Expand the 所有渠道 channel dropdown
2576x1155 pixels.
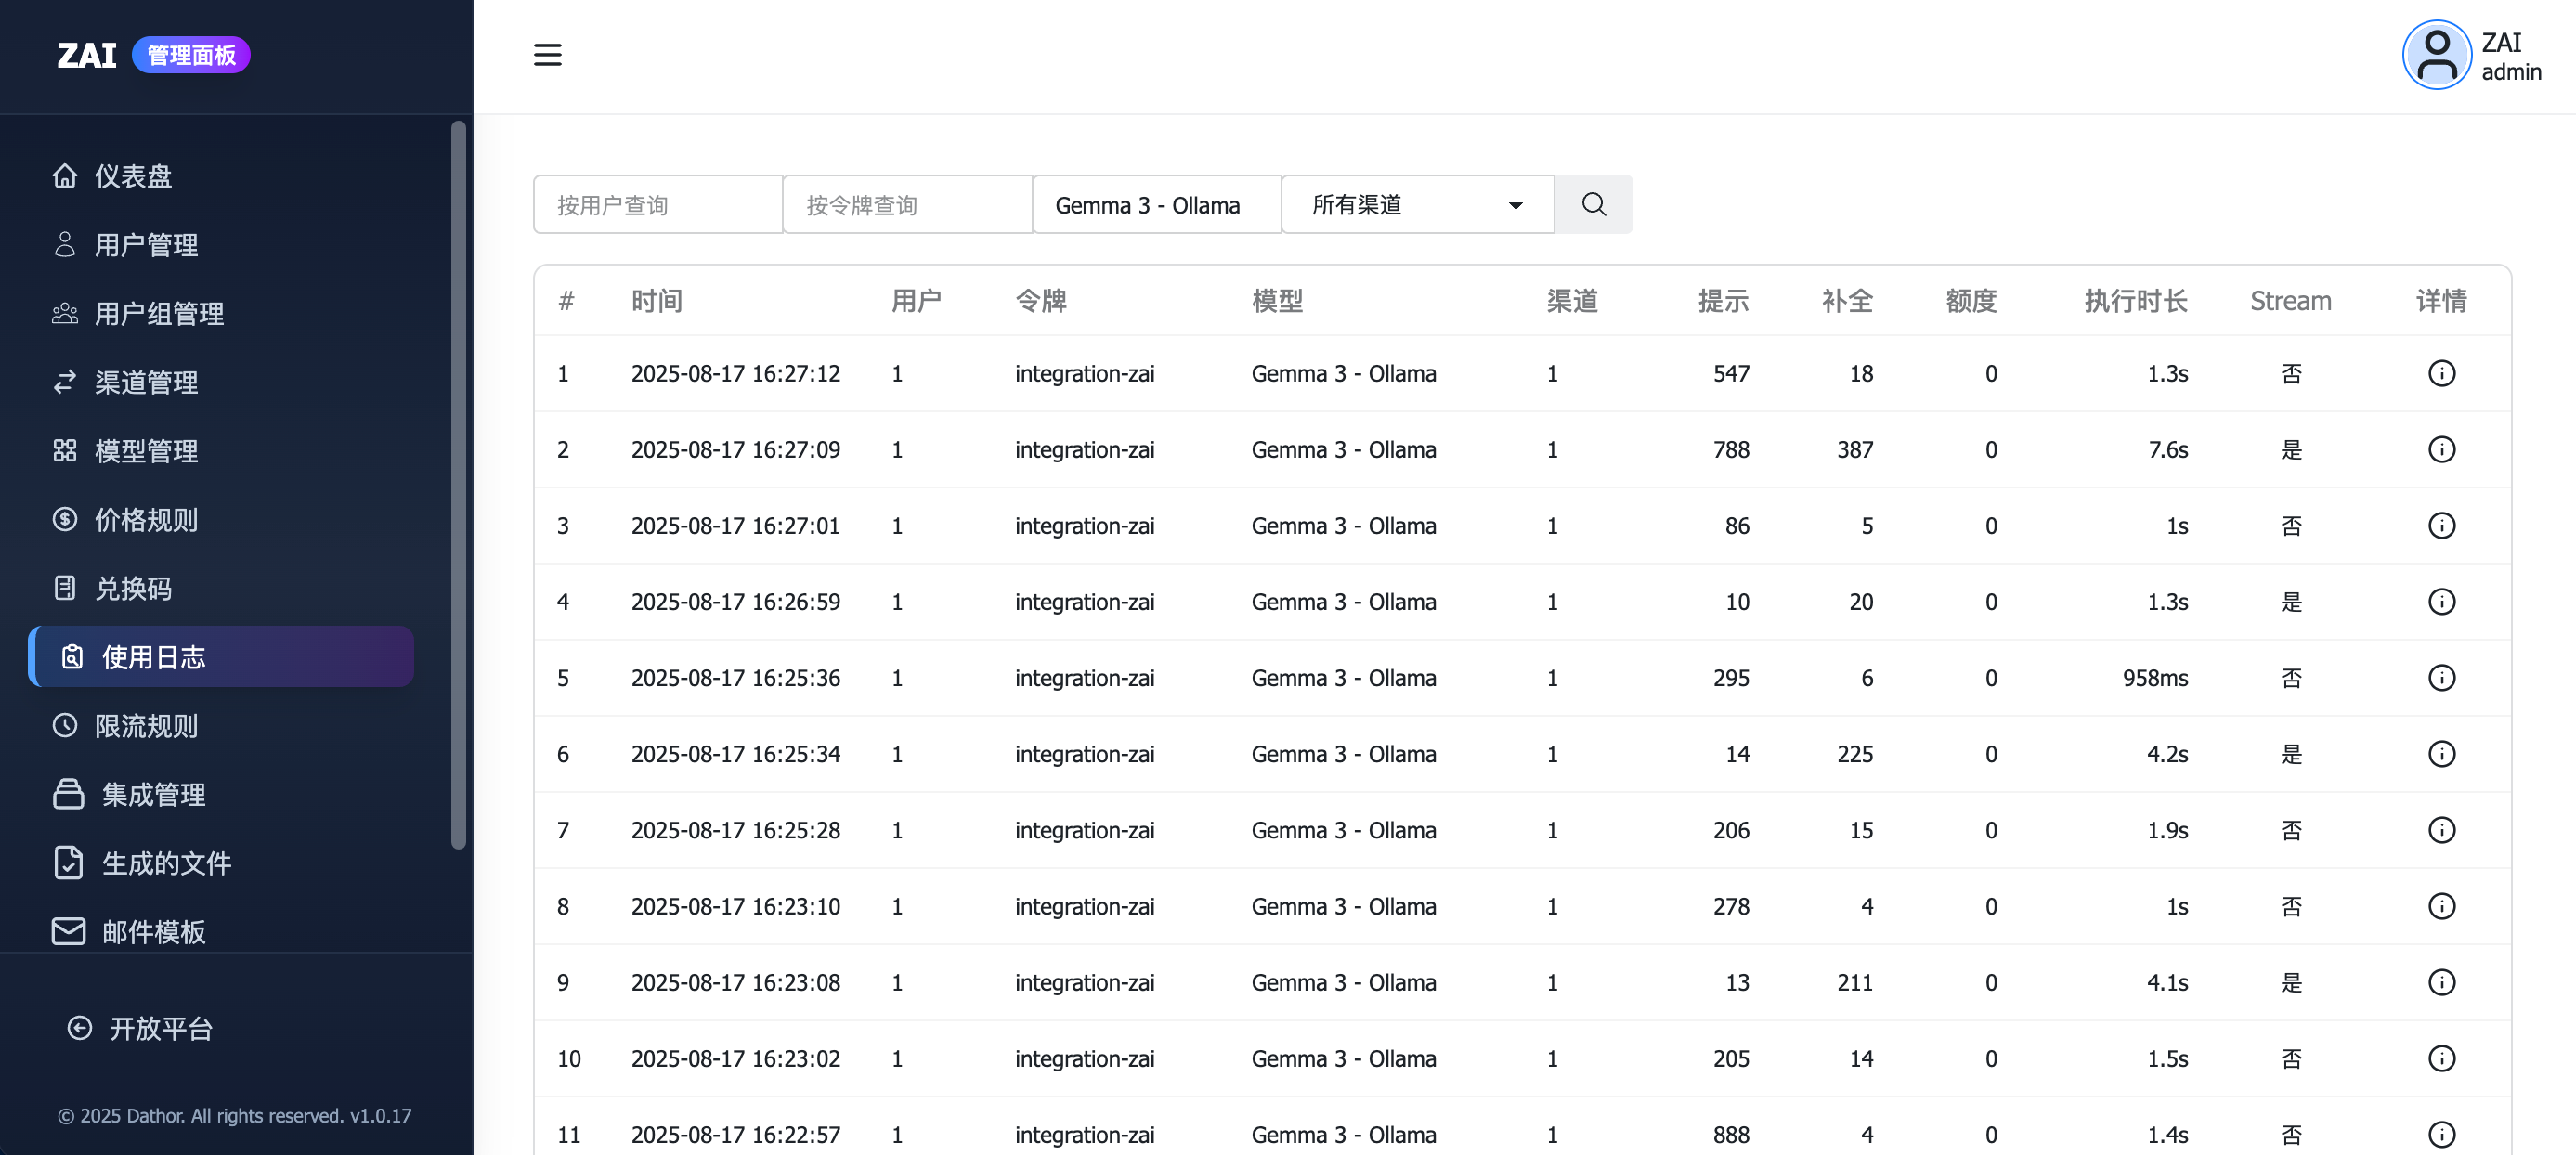[x=1417, y=205]
